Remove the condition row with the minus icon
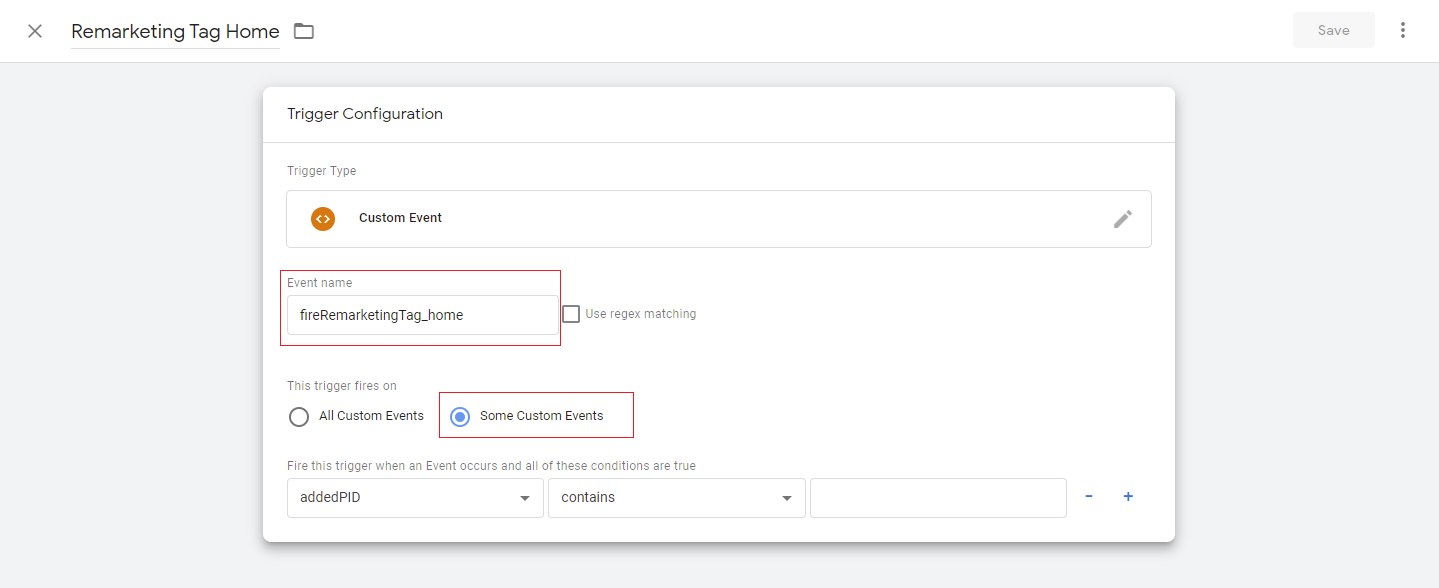The width and height of the screenshot is (1439, 588). coord(1088,497)
